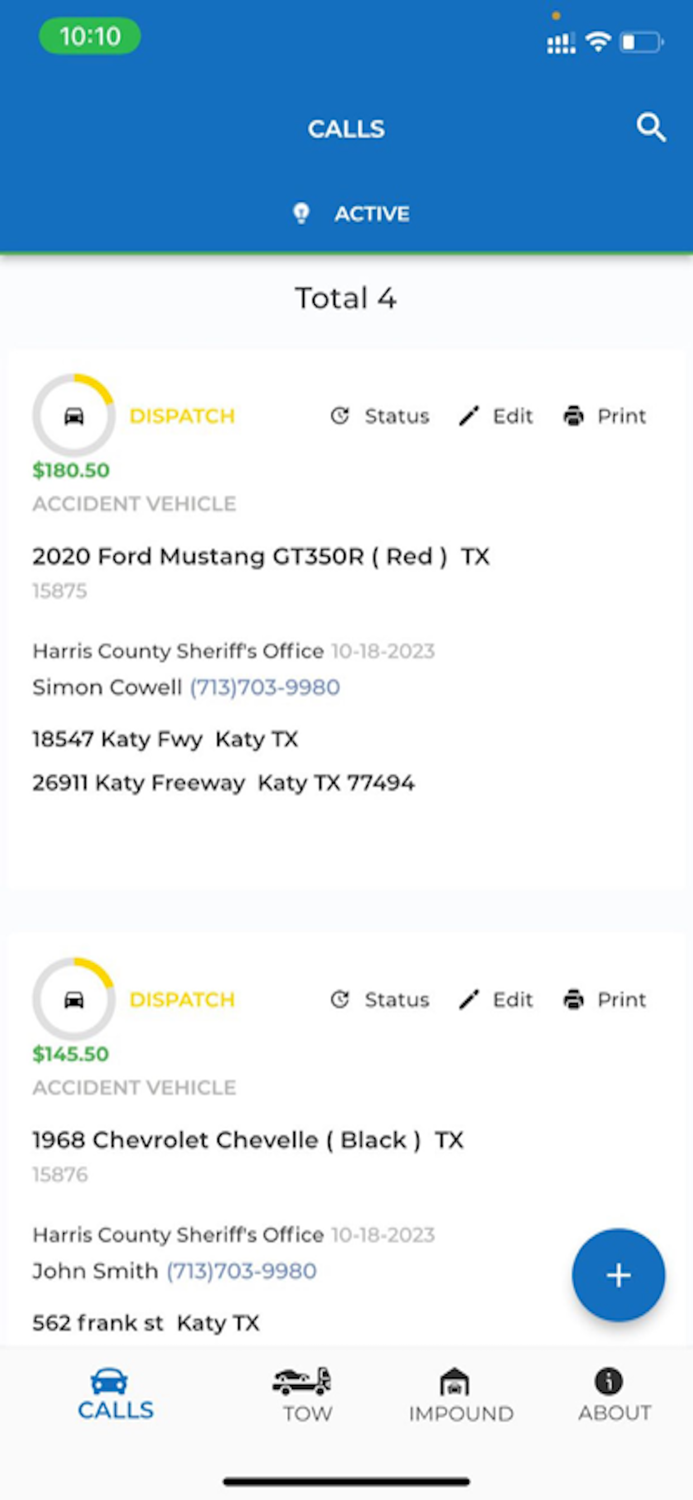This screenshot has height=1500, width=693.
Task: Print the Chevrolet Chevelle call
Action: point(605,1000)
